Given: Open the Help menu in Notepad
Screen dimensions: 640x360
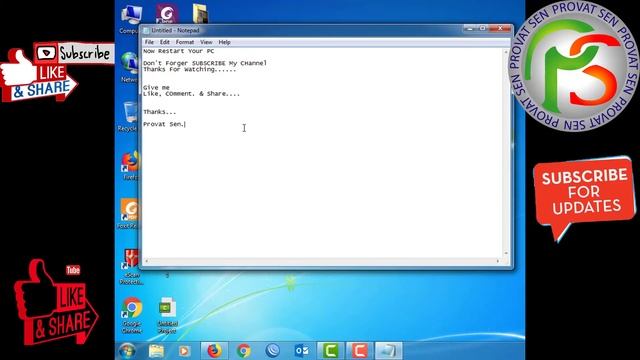Looking at the screenshot, I should click(x=224, y=42).
